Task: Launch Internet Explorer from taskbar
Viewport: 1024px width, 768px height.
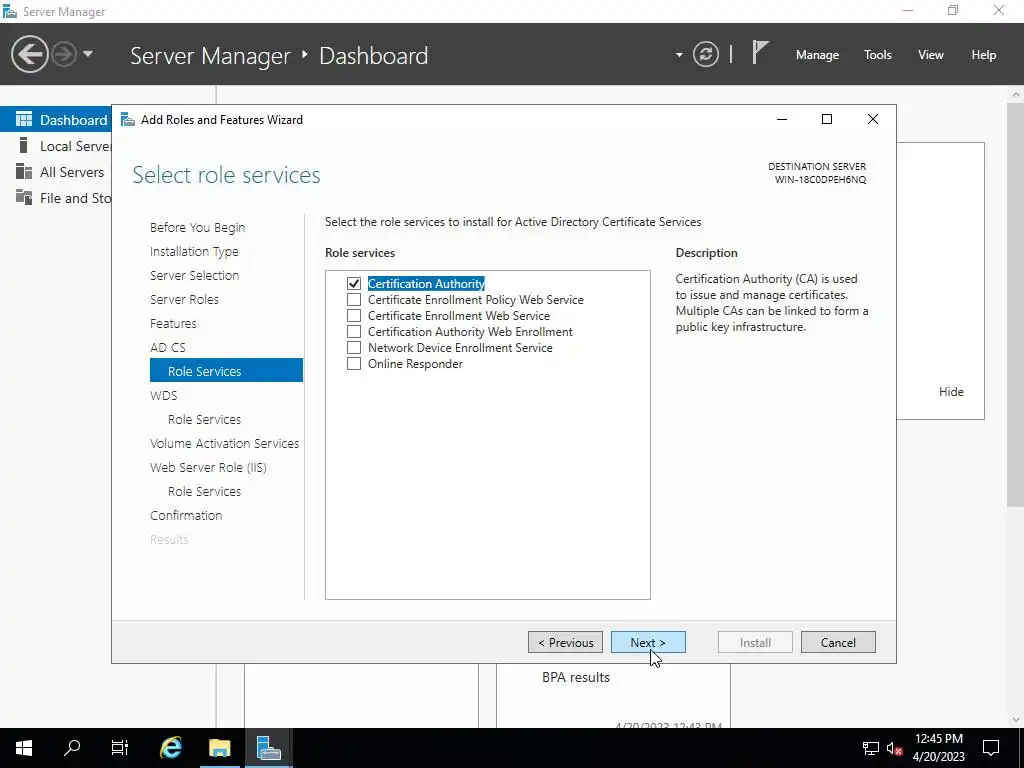Action: pyautogui.click(x=171, y=748)
